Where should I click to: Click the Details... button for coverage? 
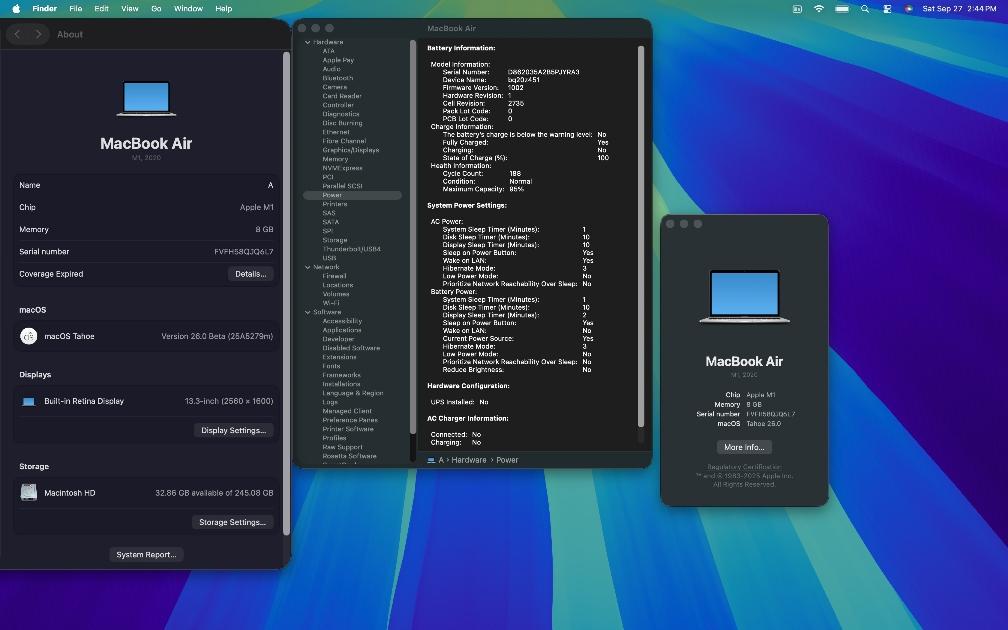[x=251, y=274]
